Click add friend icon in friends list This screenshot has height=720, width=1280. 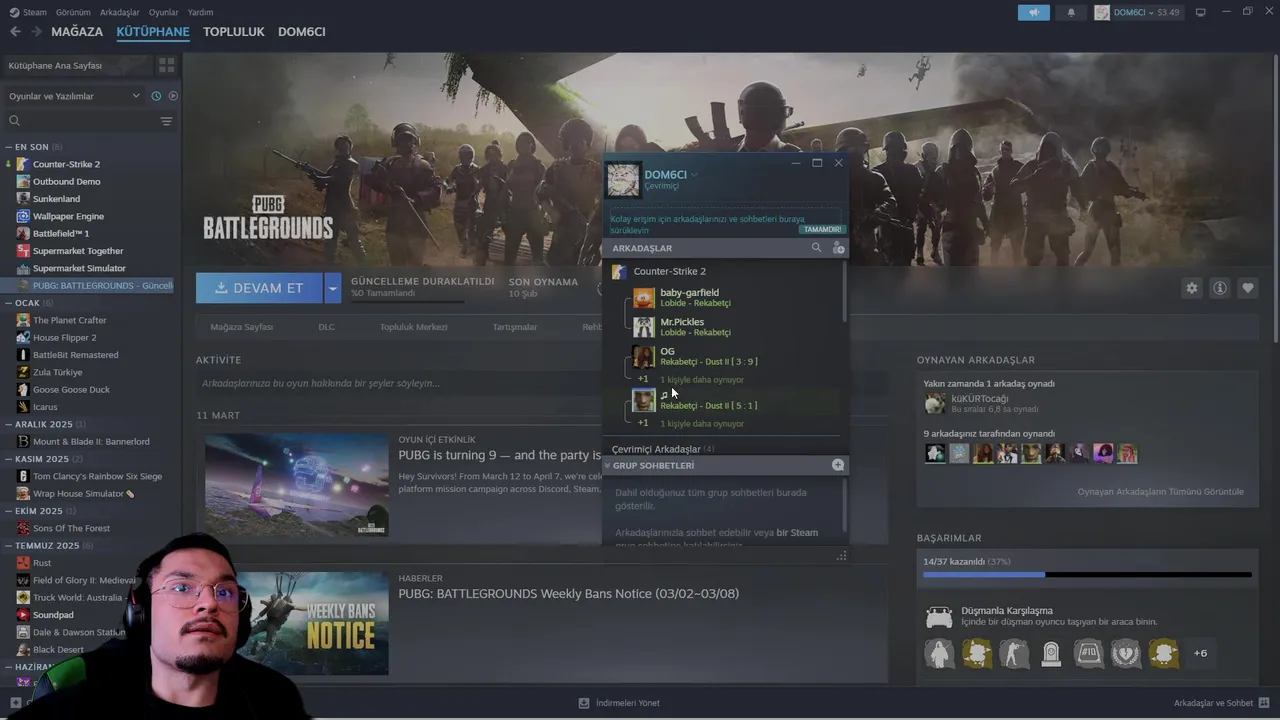coord(838,248)
